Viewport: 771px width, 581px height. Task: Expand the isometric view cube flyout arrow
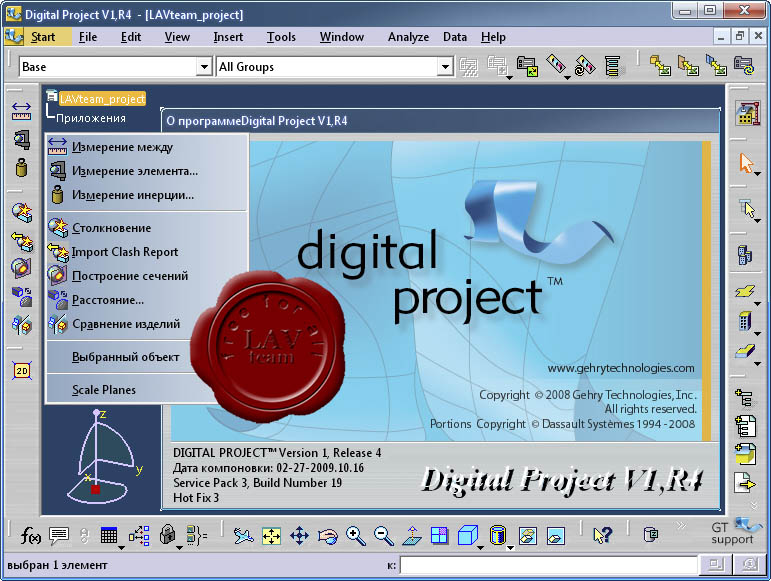tap(480, 547)
